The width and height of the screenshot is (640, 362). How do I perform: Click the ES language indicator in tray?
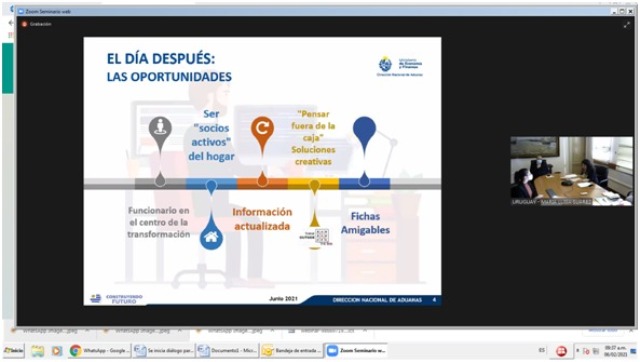click(x=542, y=350)
